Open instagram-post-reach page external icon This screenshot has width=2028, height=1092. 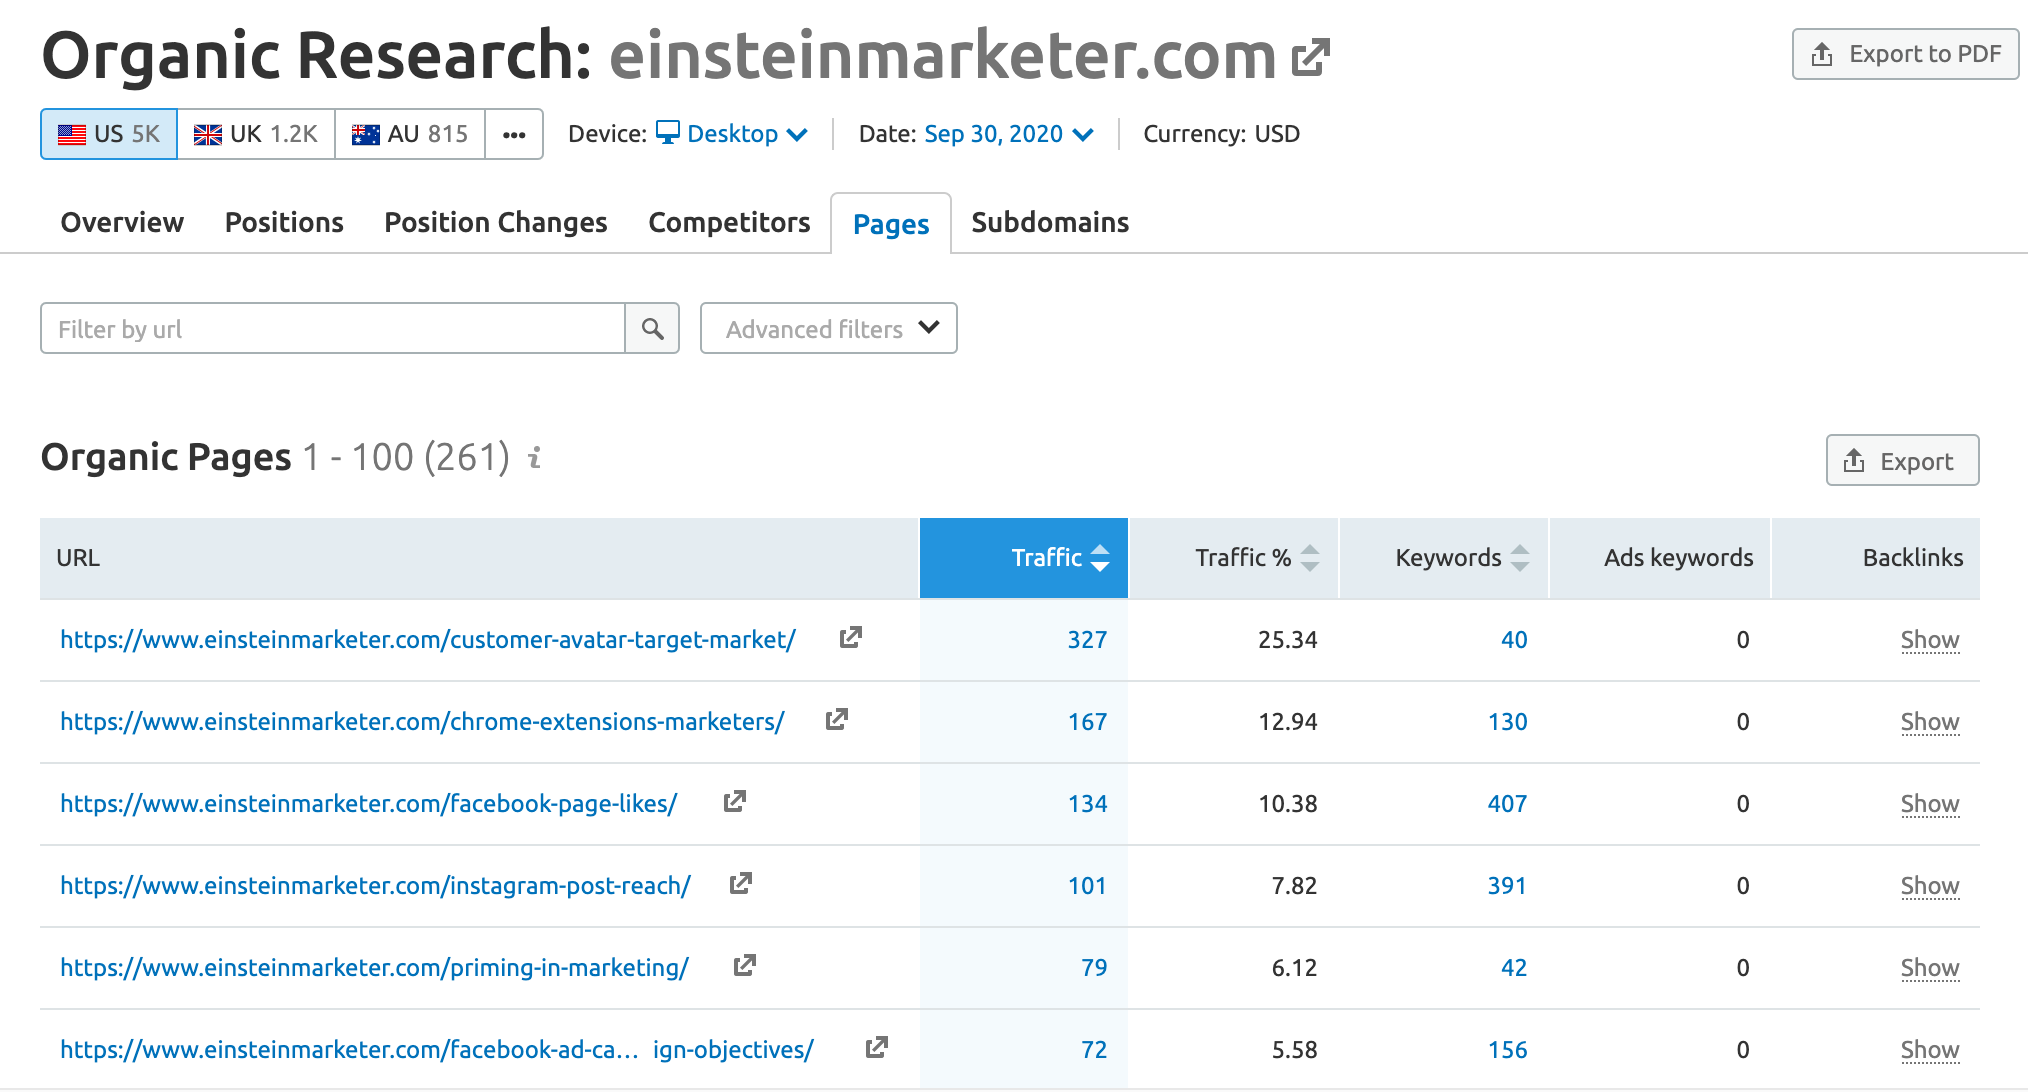(x=741, y=883)
